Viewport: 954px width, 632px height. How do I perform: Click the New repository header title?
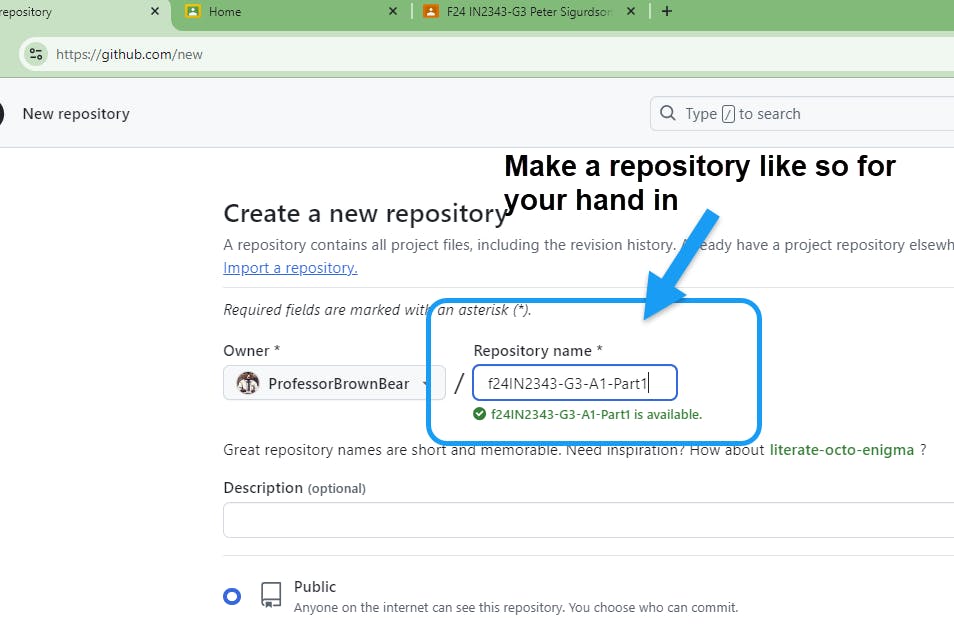(76, 114)
